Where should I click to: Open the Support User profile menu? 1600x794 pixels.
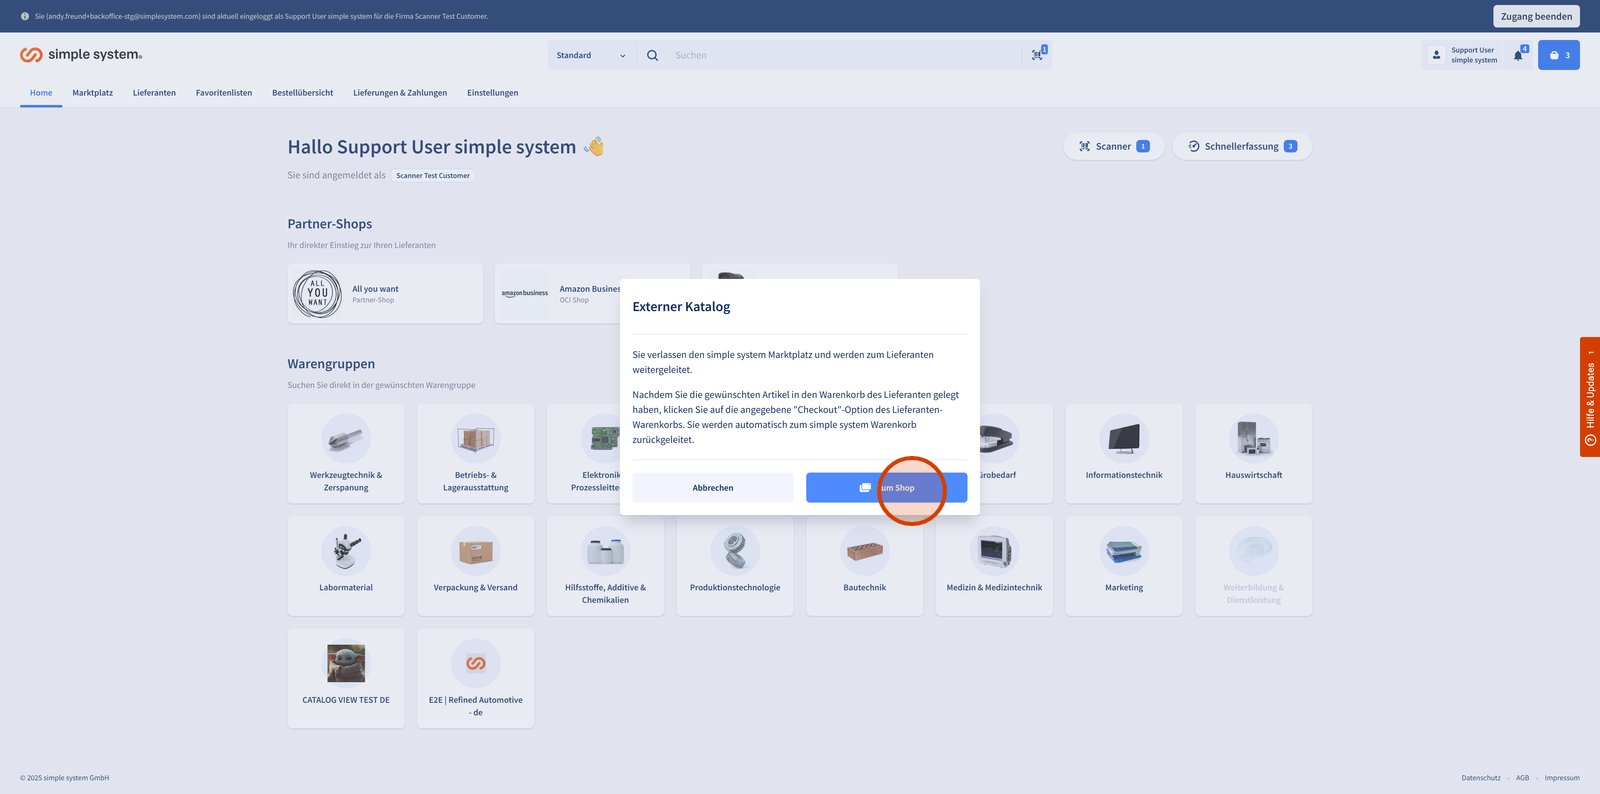tap(1463, 55)
